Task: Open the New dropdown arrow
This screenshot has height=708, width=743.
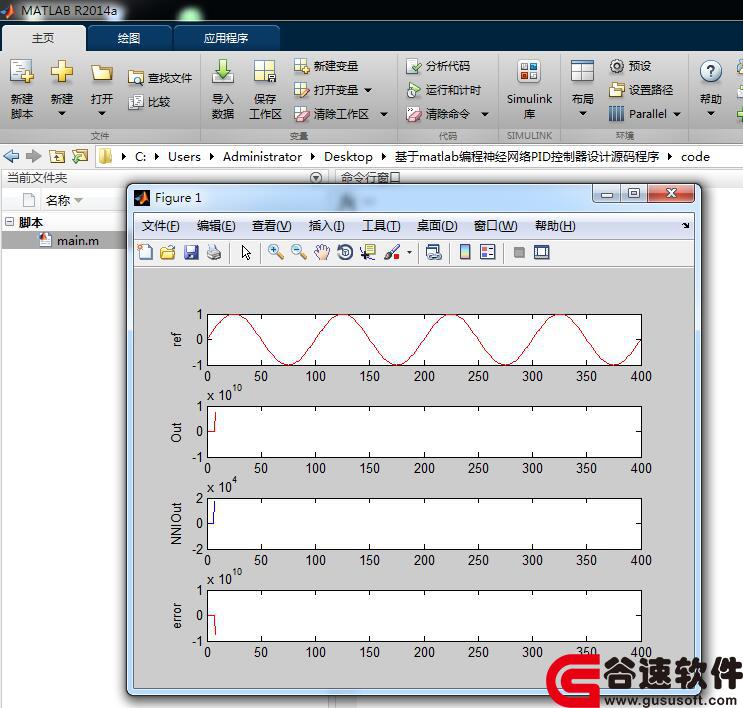Action: click(62, 114)
